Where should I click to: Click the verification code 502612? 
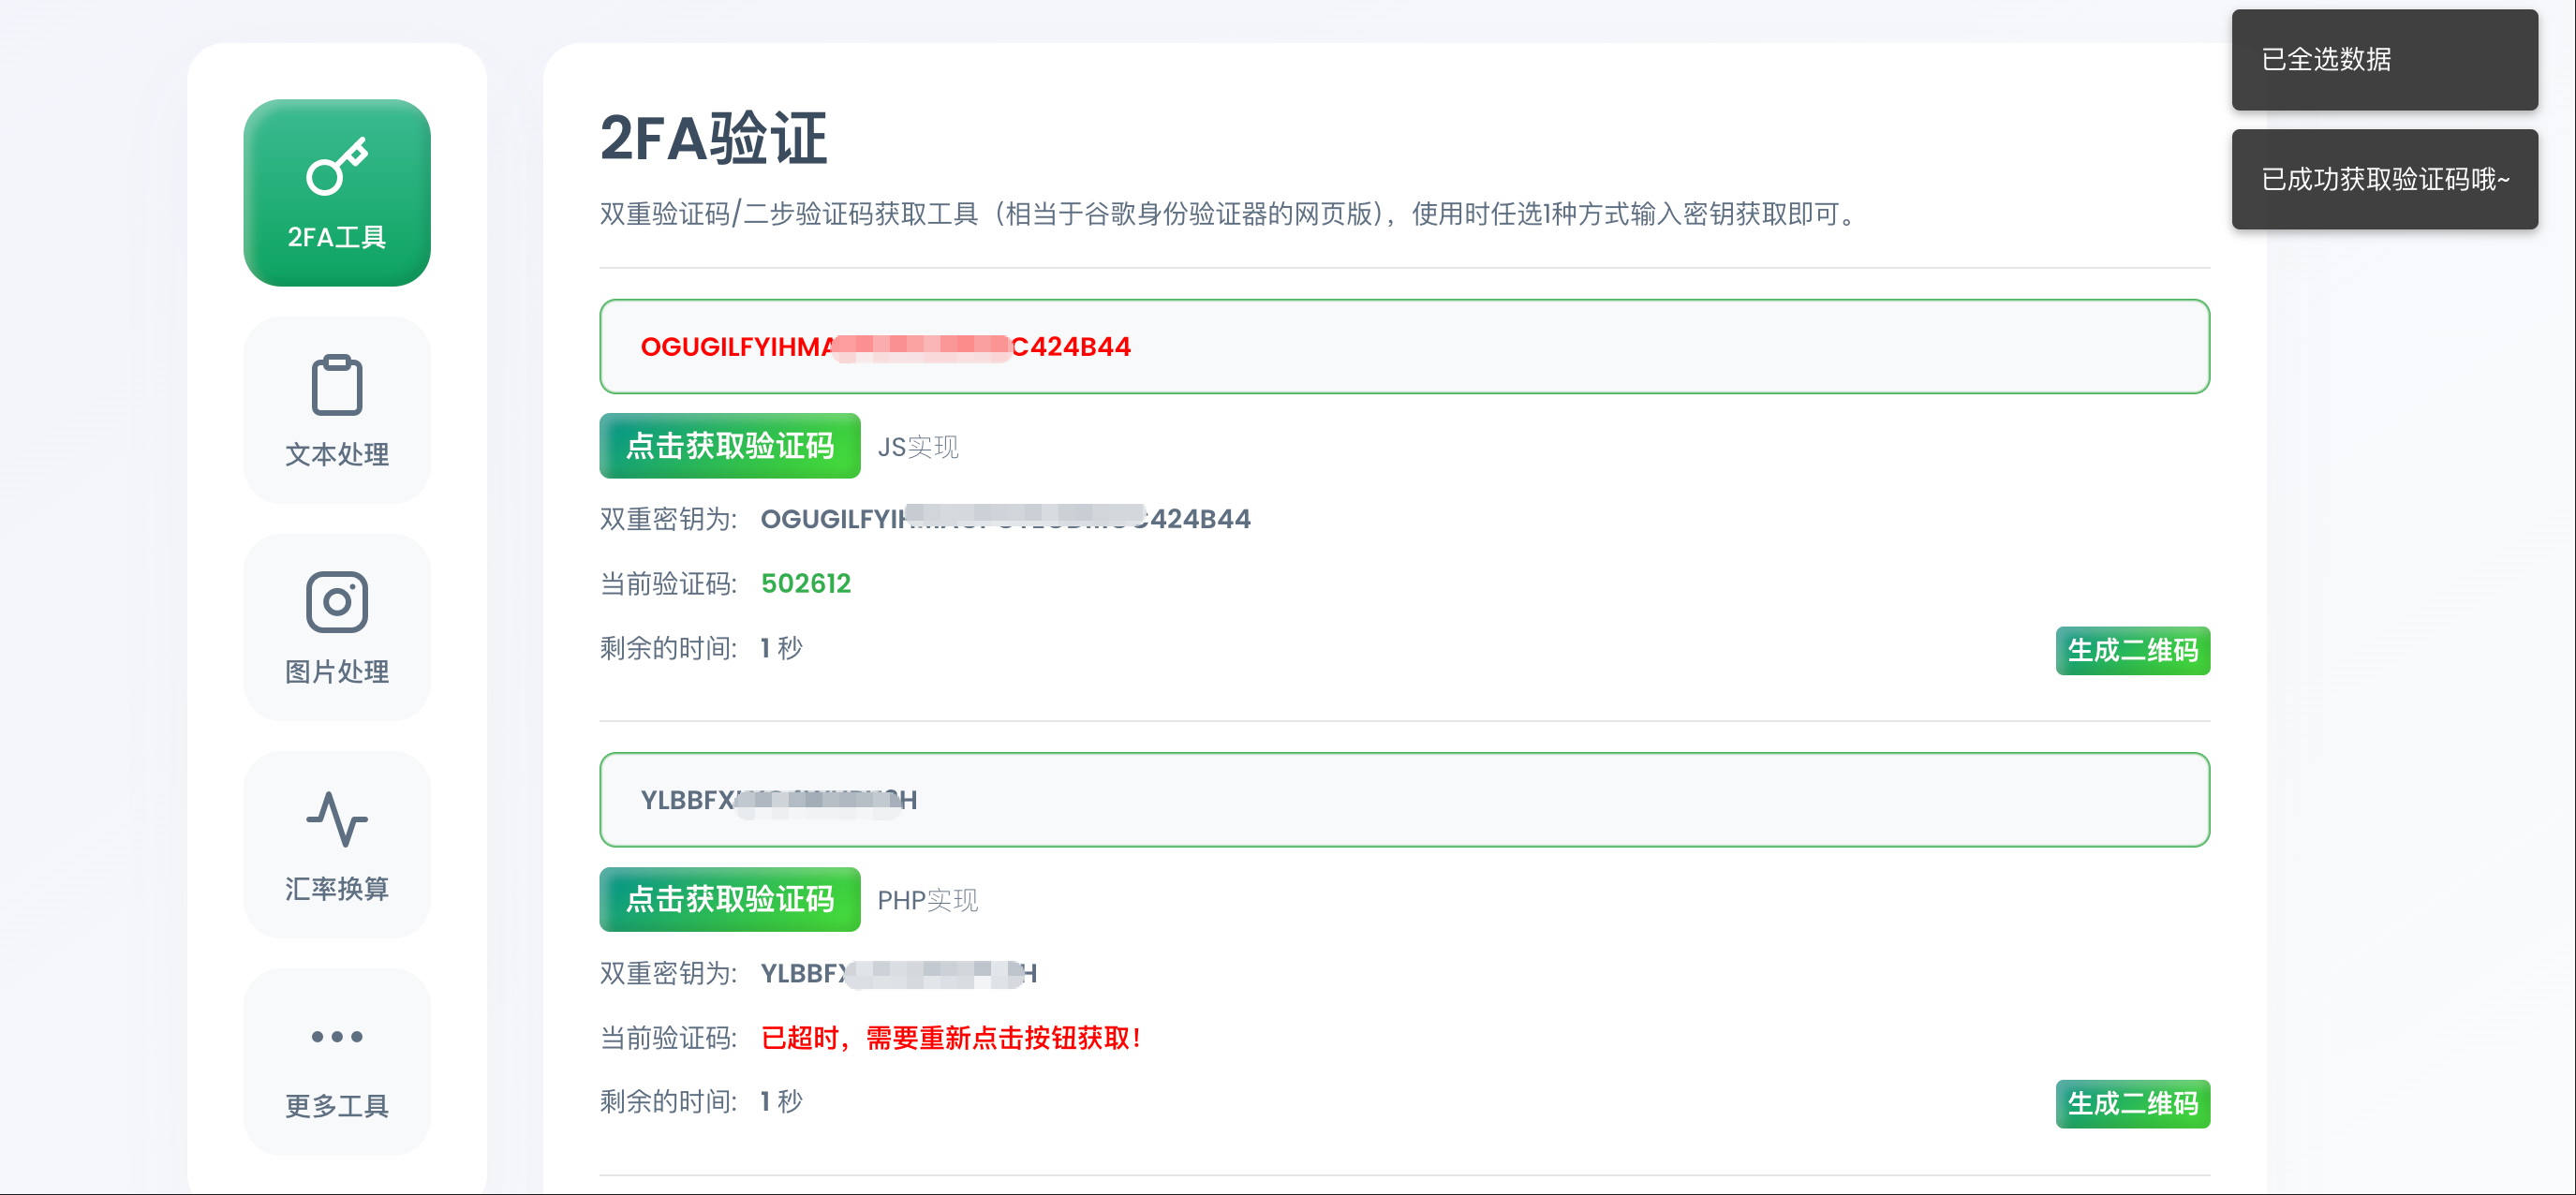pyautogui.click(x=805, y=583)
